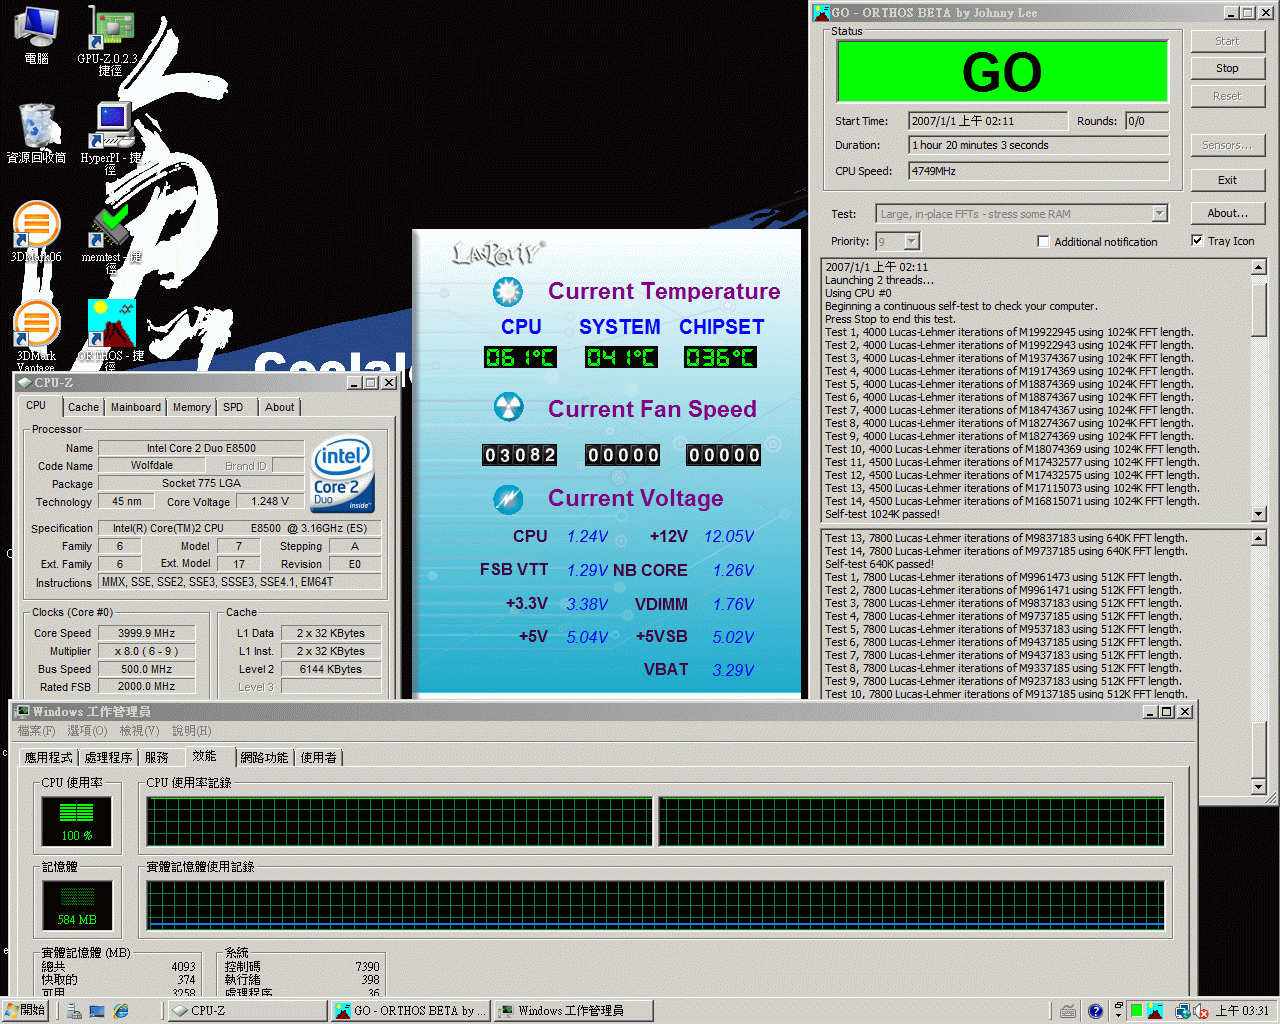The image size is (1280, 1024).
Task: Click the ORTHOS title bar volcano icon
Action: pyautogui.click(x=821, y=13)
